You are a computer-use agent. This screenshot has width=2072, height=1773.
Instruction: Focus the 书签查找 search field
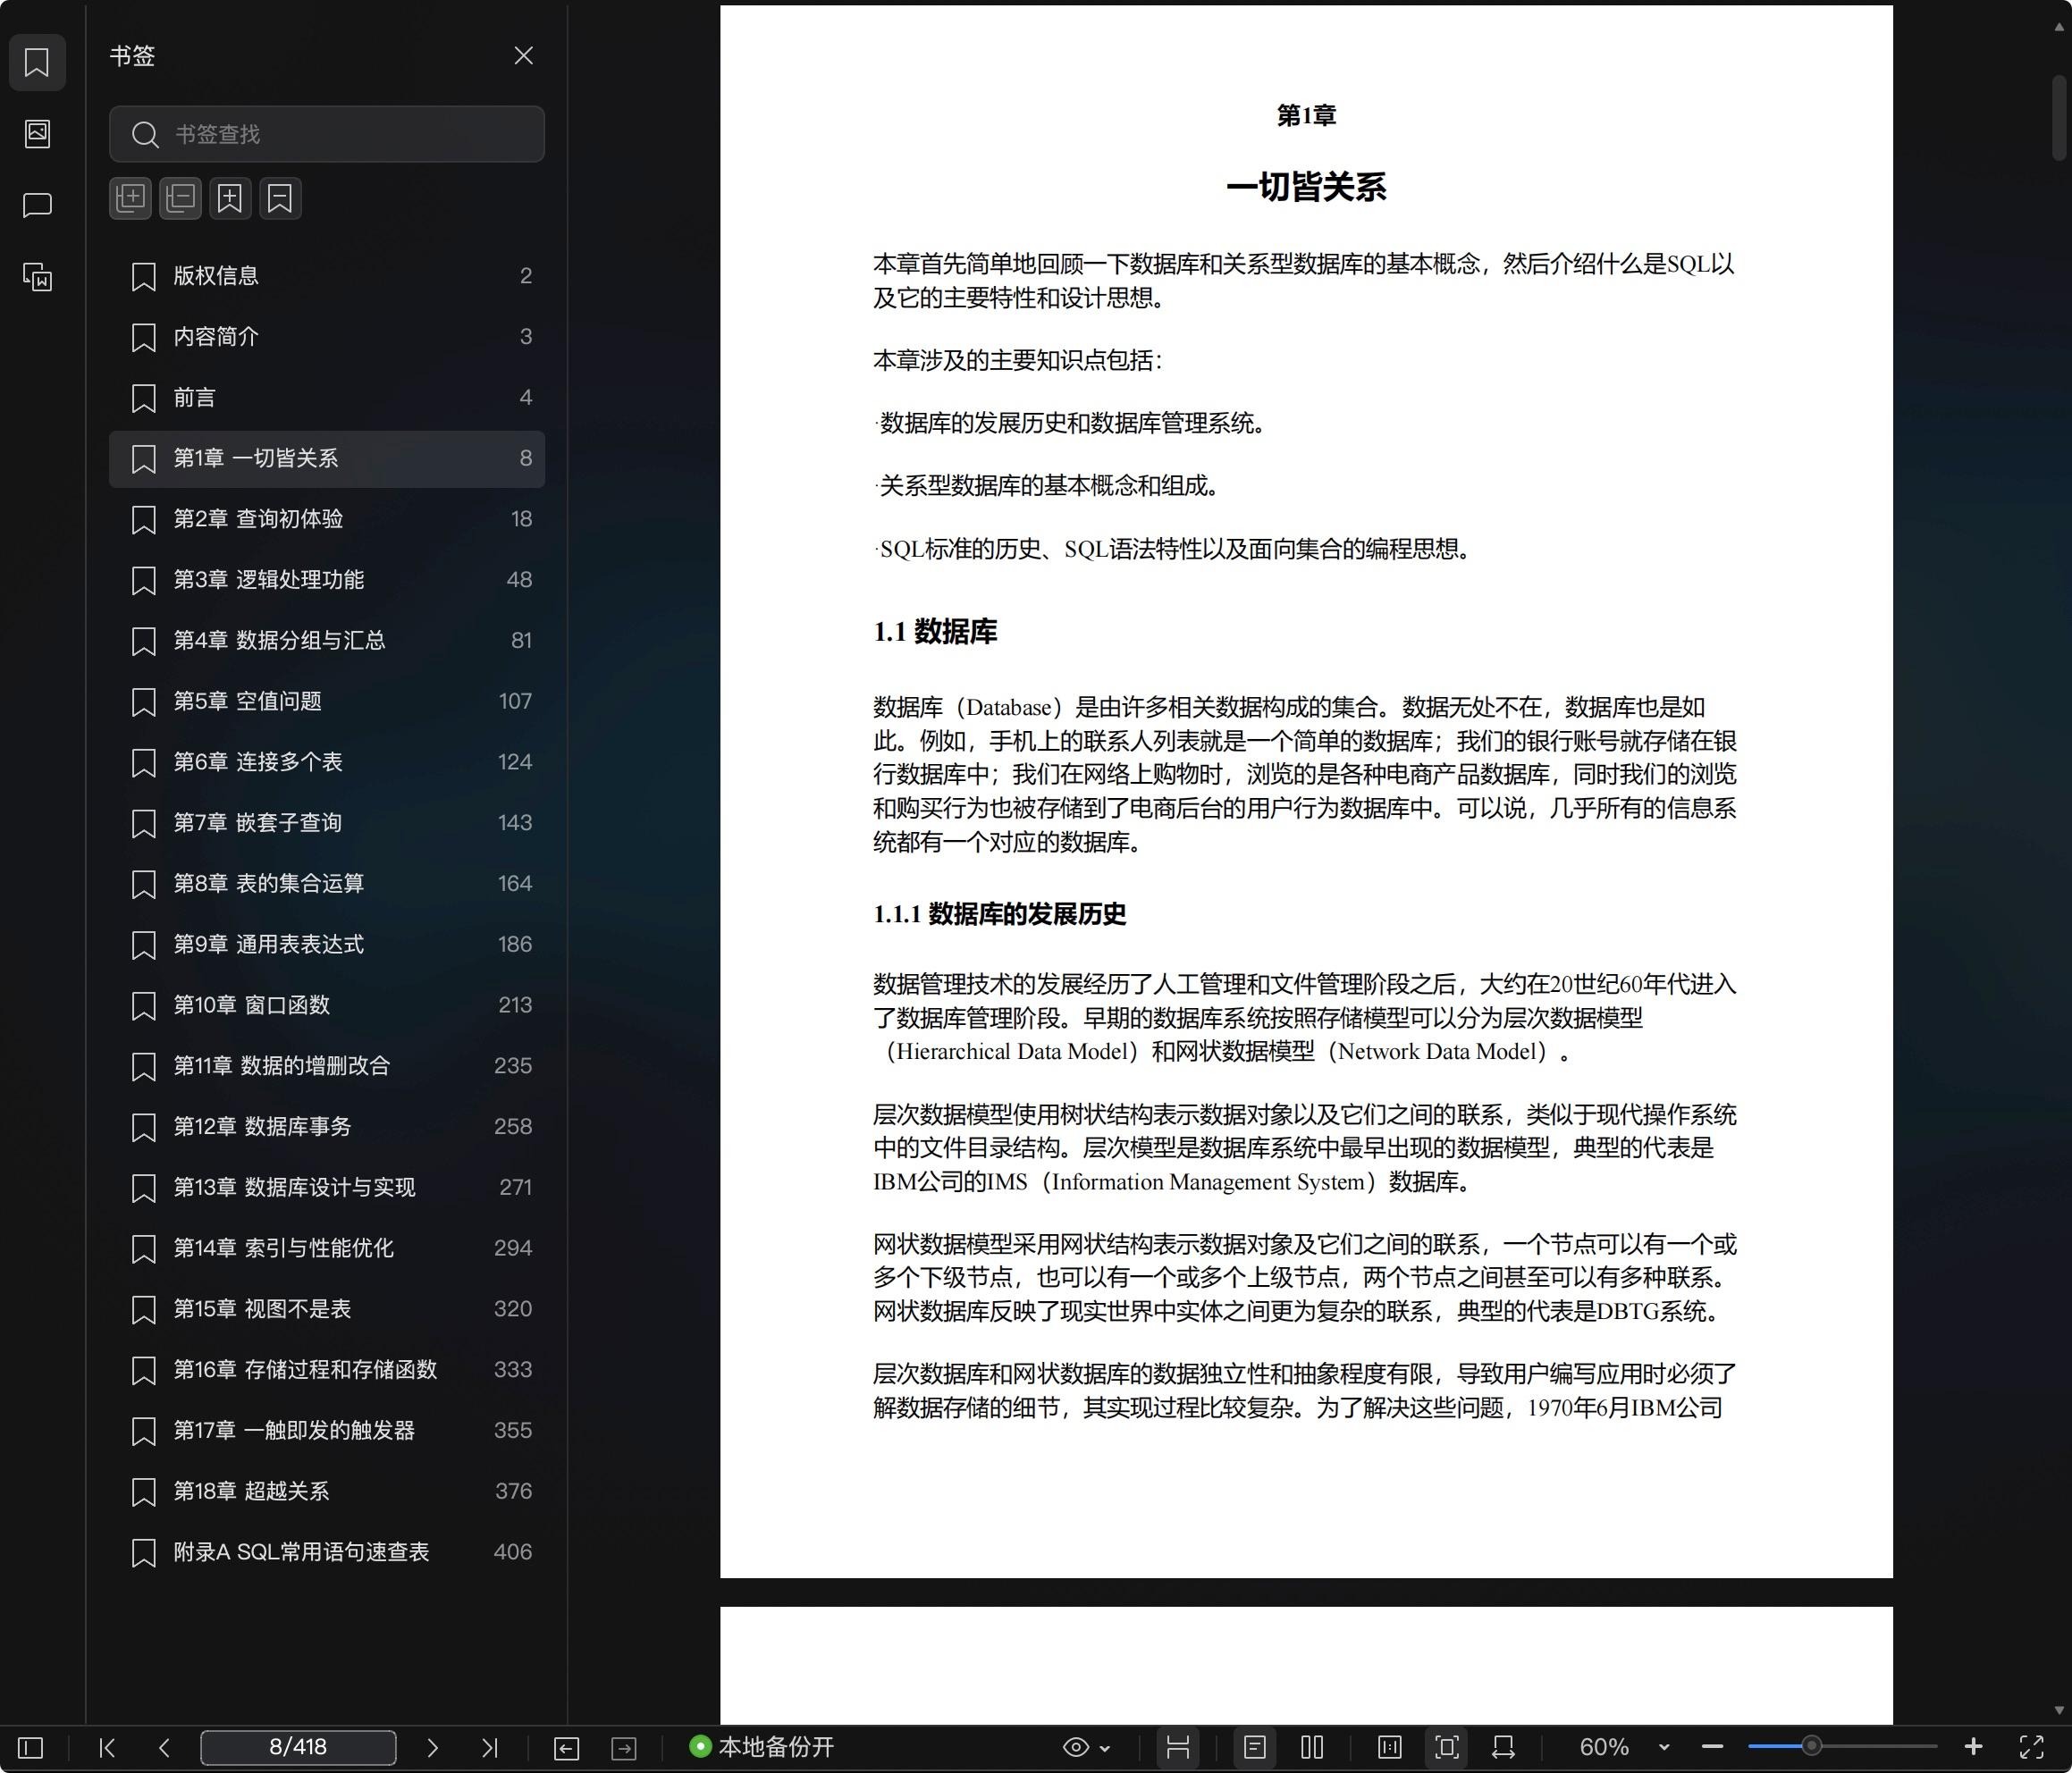click(327, 134)
